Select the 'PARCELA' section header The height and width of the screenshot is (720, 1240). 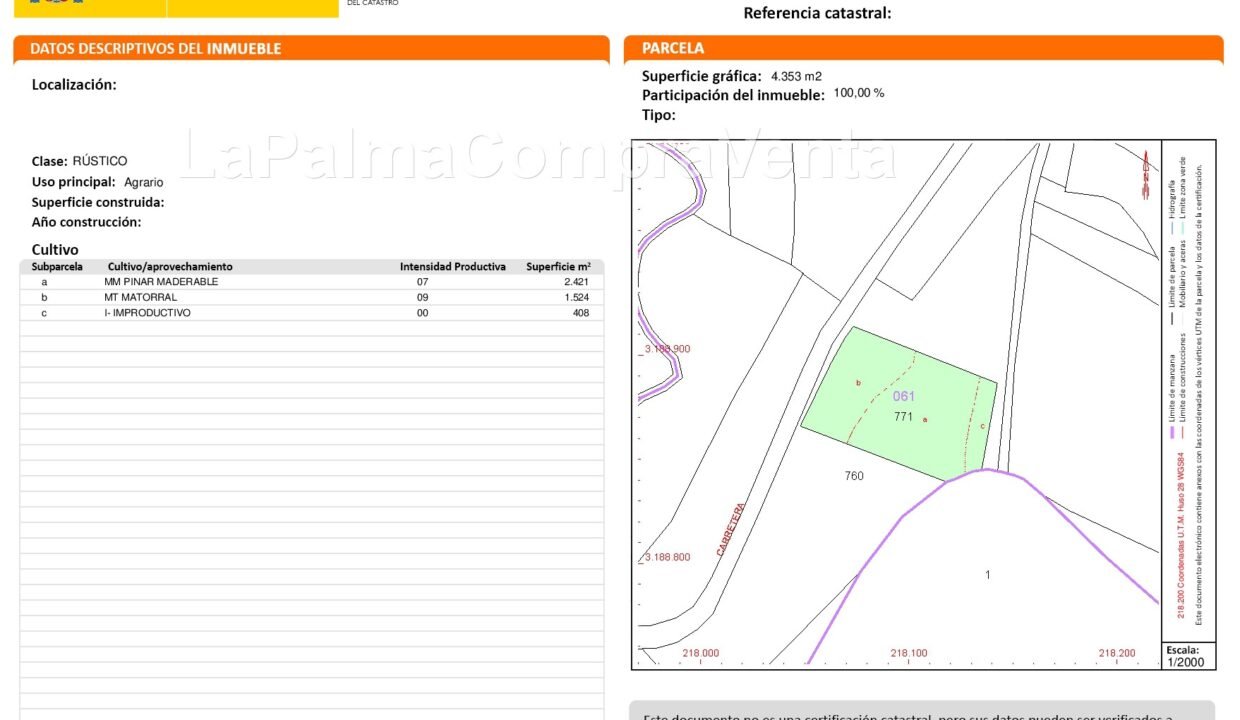[x=673, y=48]
